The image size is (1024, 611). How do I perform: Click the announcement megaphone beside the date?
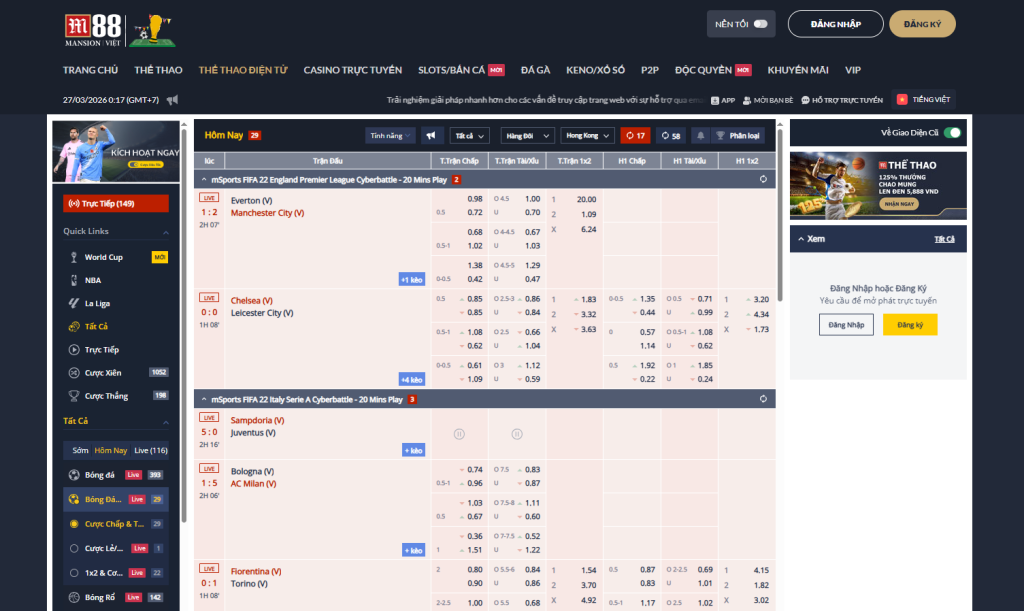[172, 100]
